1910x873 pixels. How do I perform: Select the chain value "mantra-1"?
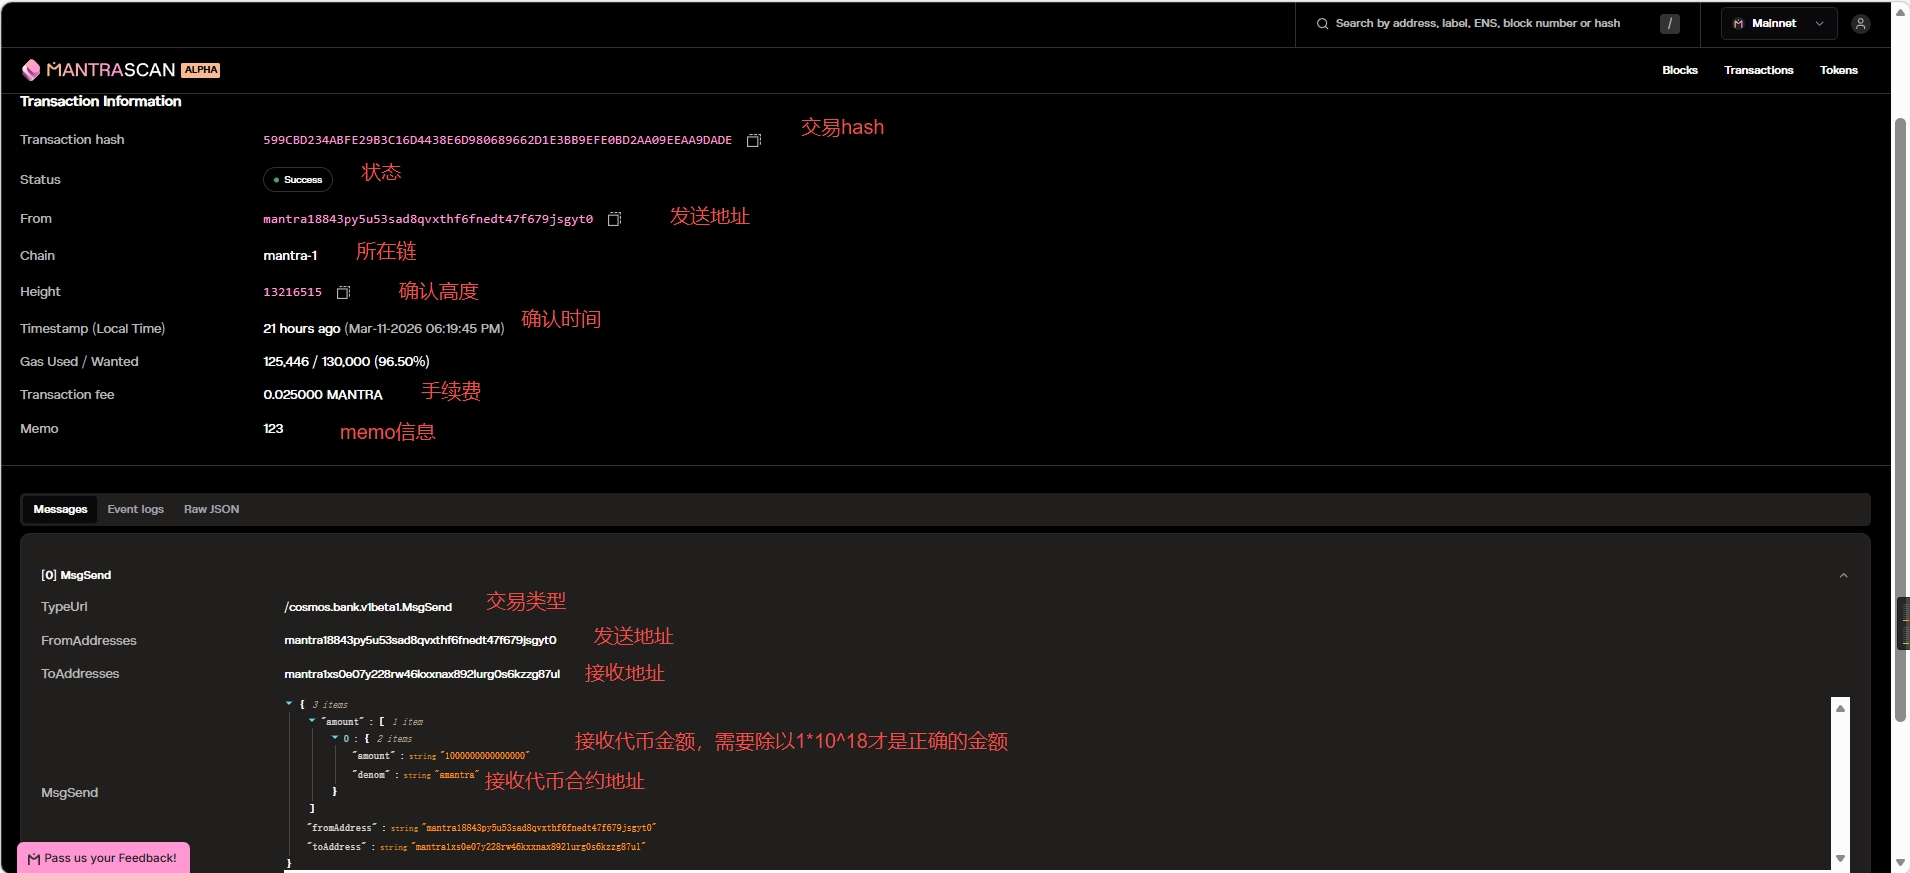tap(290, 256)
